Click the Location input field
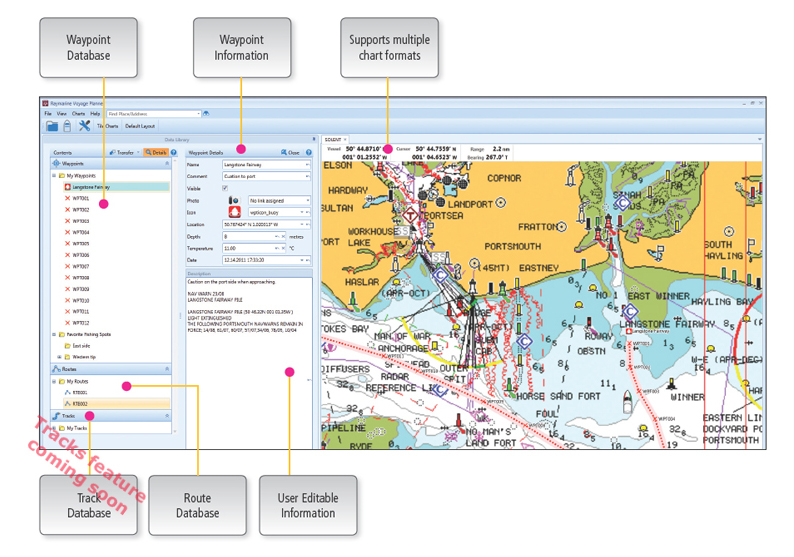794x557 pixels. coord(266,224)
